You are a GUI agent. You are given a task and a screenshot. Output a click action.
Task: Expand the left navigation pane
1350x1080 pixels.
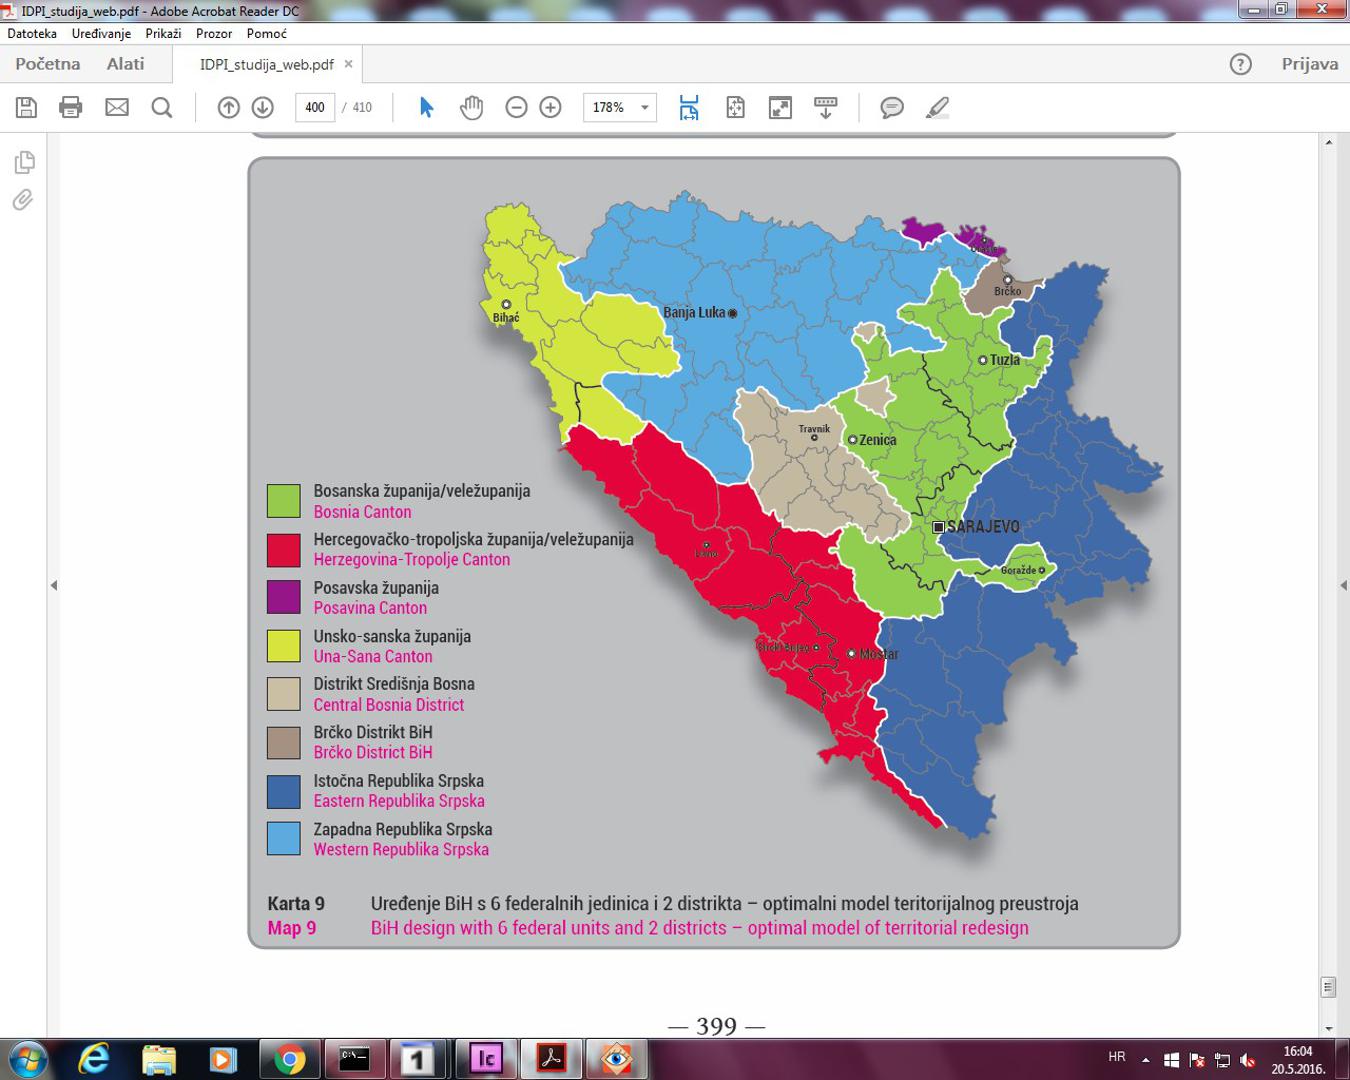54,585
